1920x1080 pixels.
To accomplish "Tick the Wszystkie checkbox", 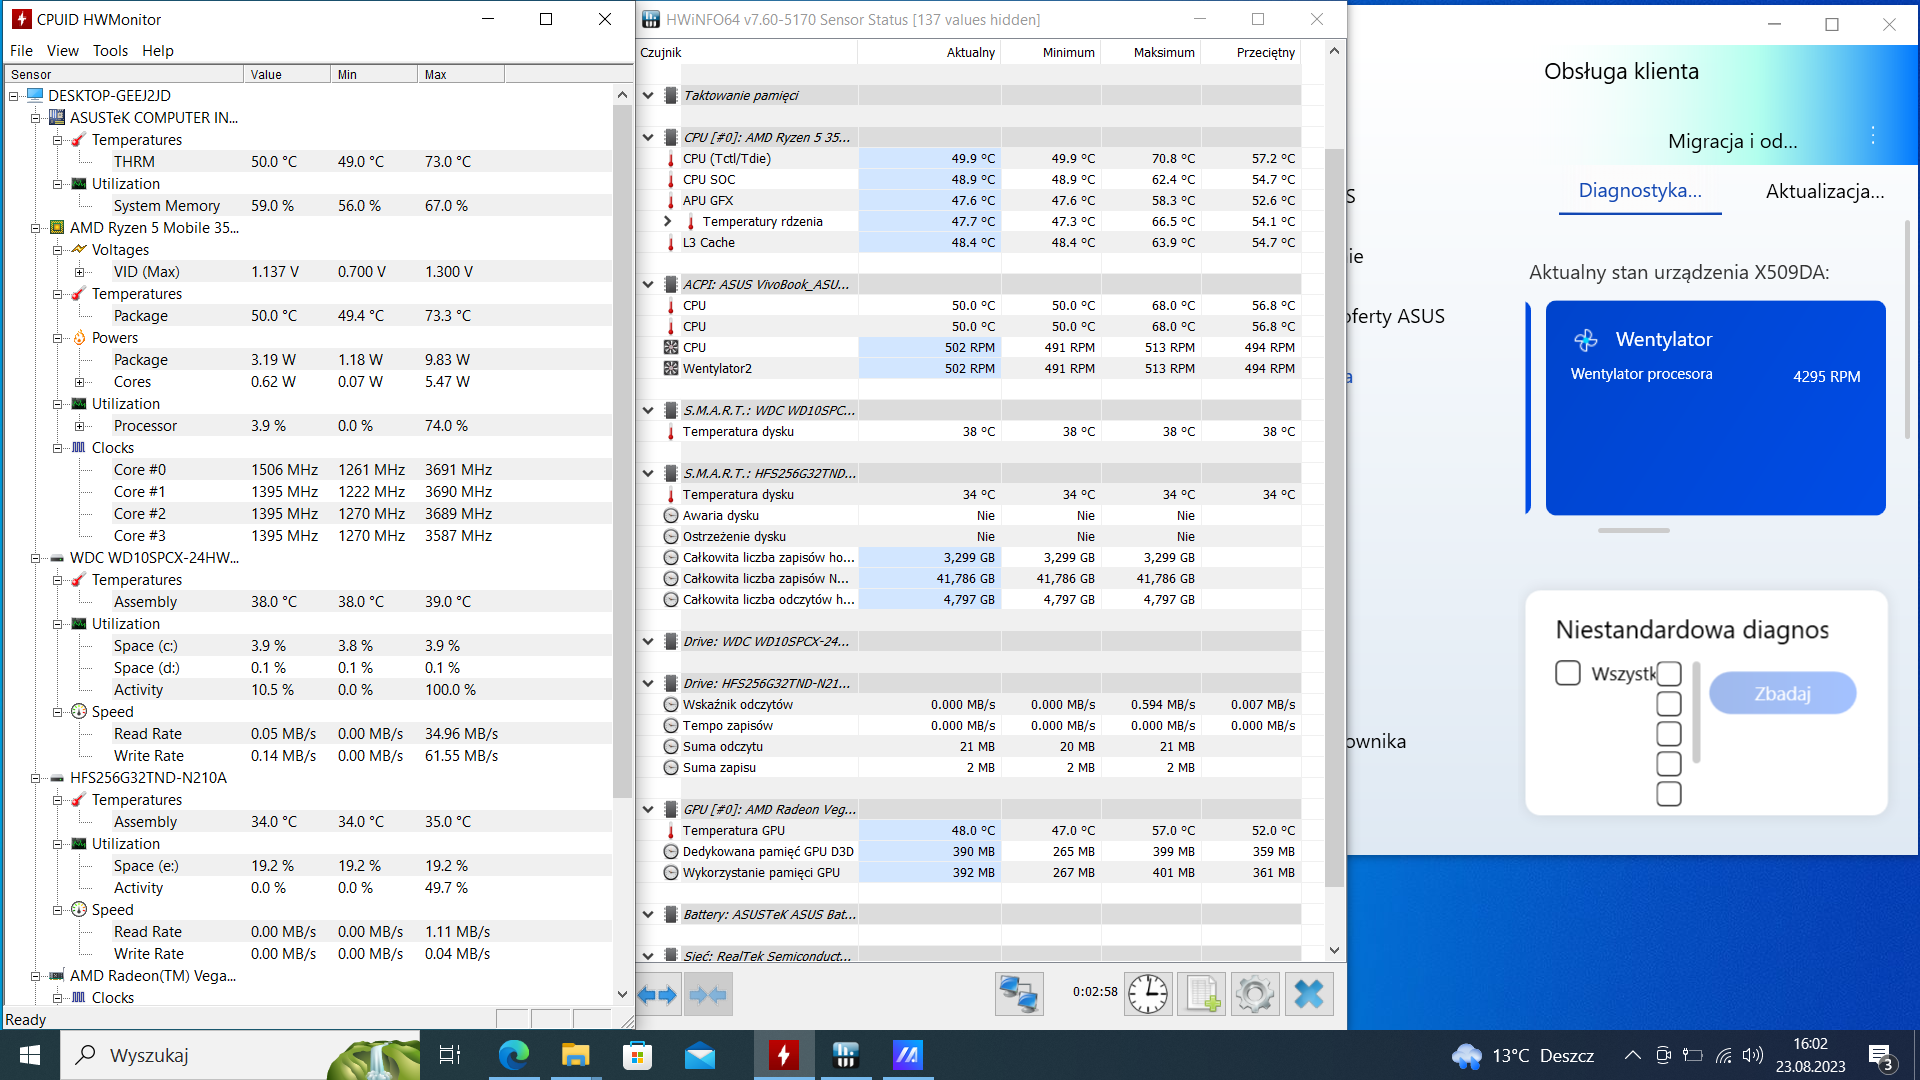I will pyautogui.click(x=1568, y=673).
